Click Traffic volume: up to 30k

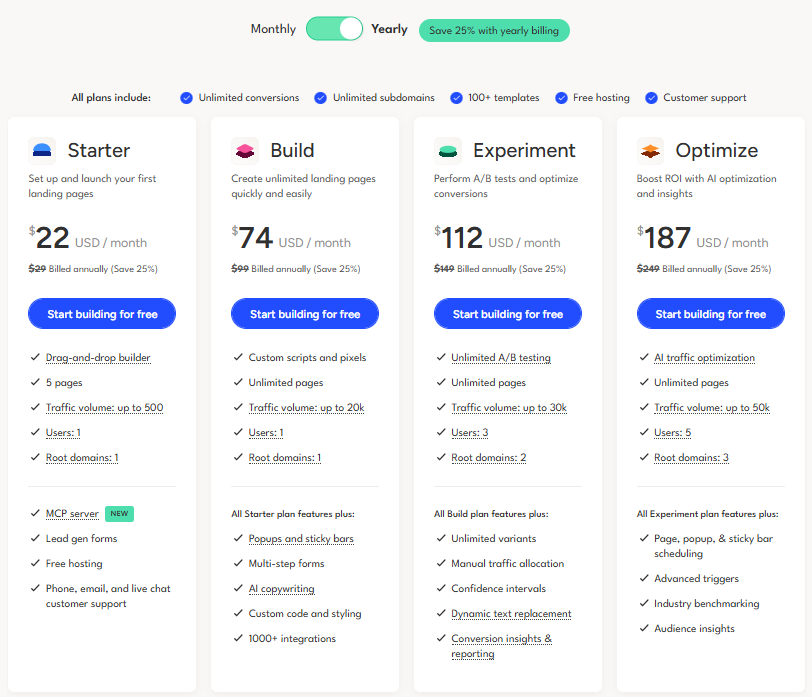[509, 408]
